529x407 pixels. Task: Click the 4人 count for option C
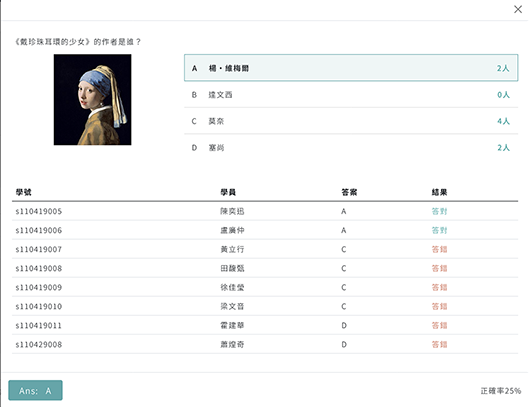coord(503,121)
